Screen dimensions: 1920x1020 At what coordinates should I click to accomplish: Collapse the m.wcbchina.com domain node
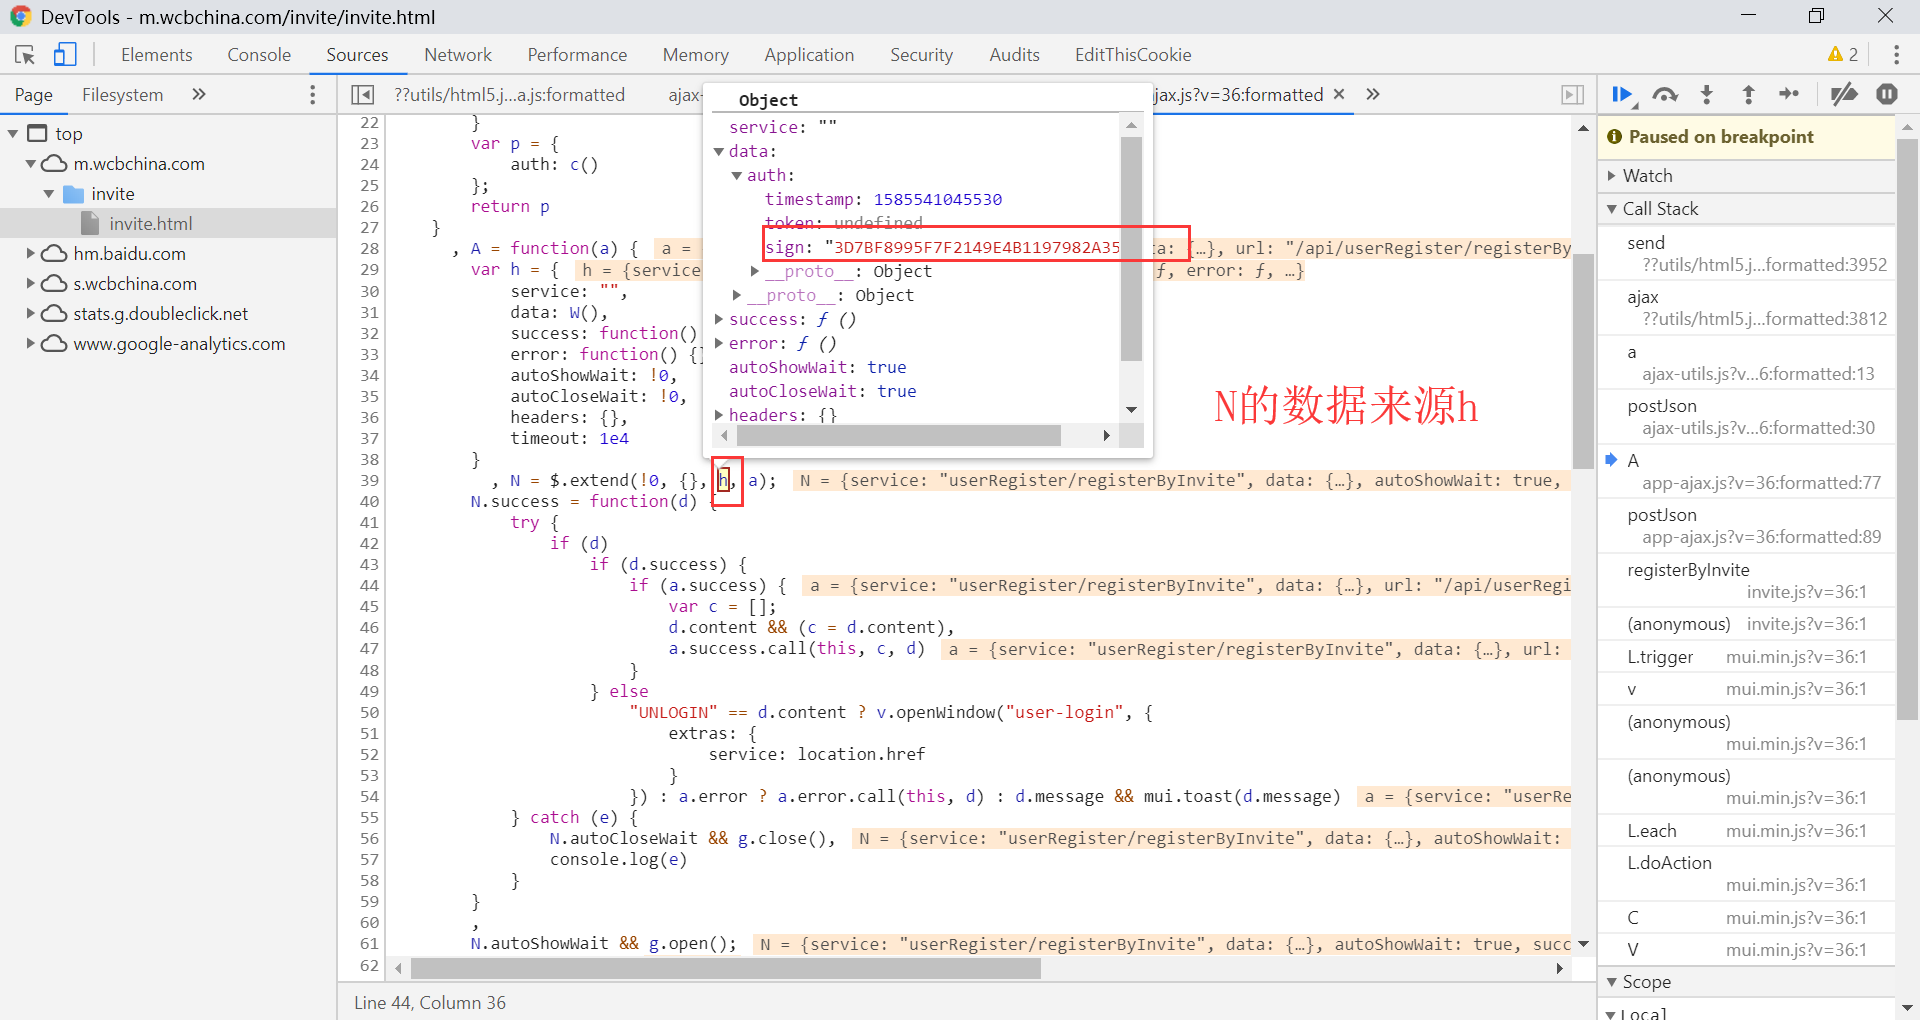pyautogui.click(x=31, y=164)
